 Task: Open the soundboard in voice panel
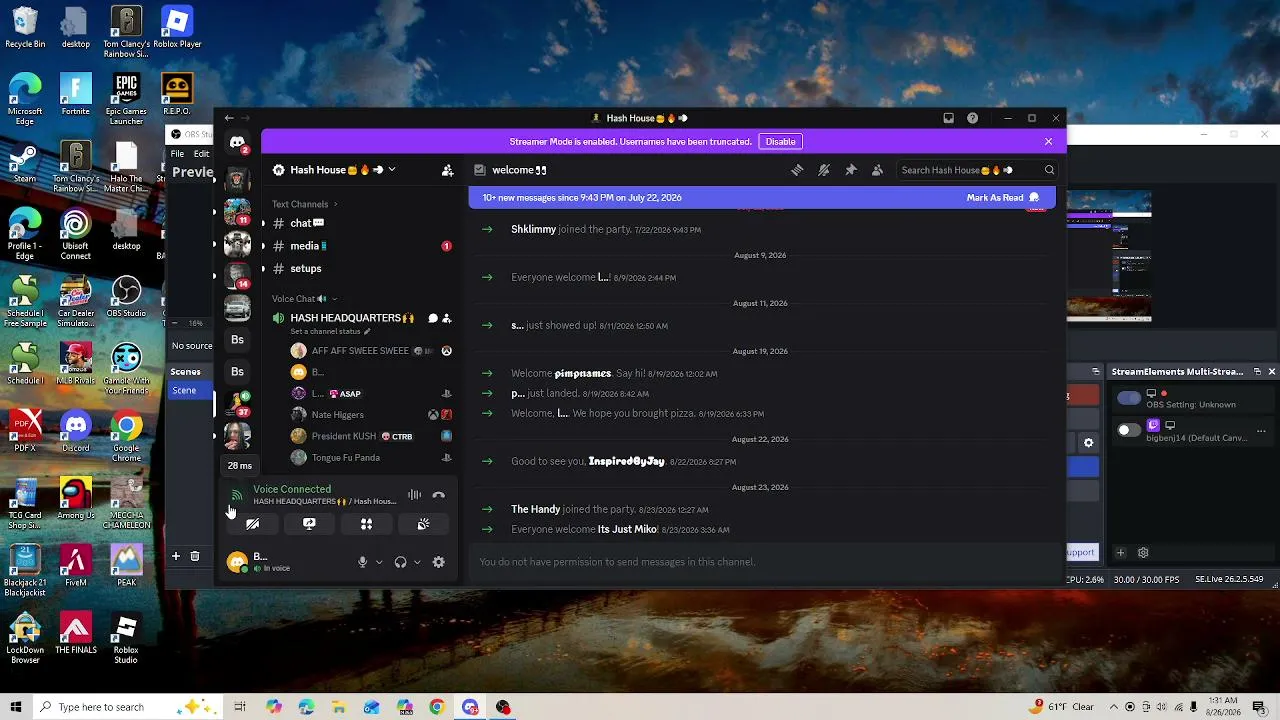point(423,524)
